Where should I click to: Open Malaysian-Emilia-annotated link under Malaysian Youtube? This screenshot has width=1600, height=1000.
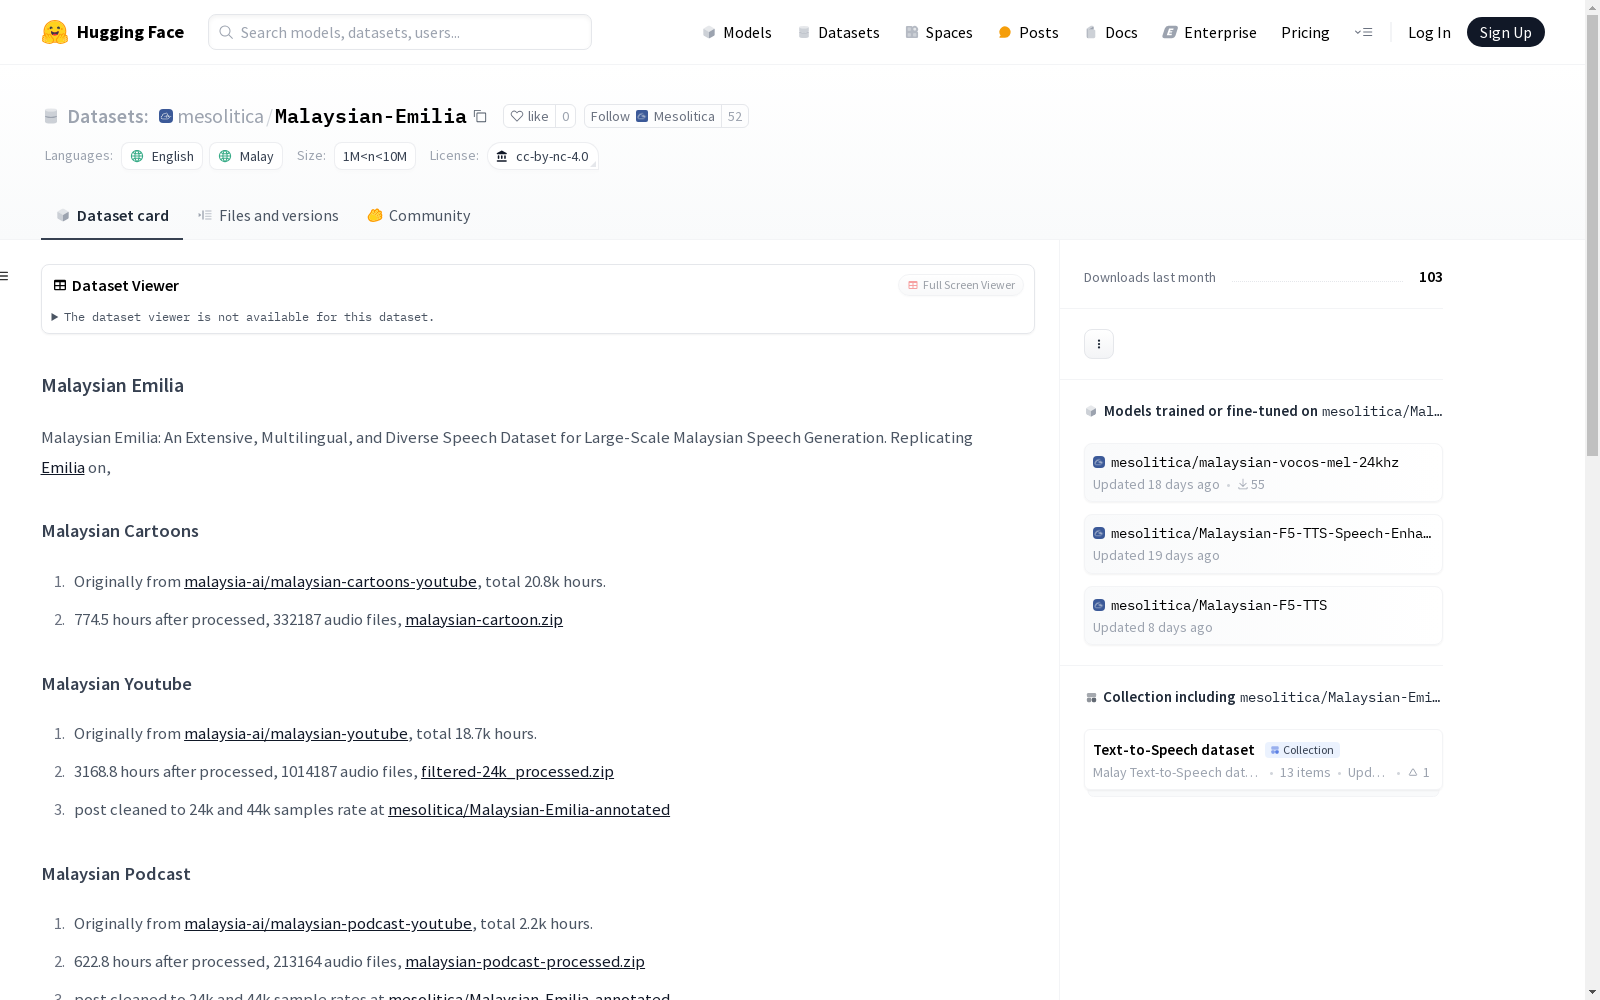point(529,809)
